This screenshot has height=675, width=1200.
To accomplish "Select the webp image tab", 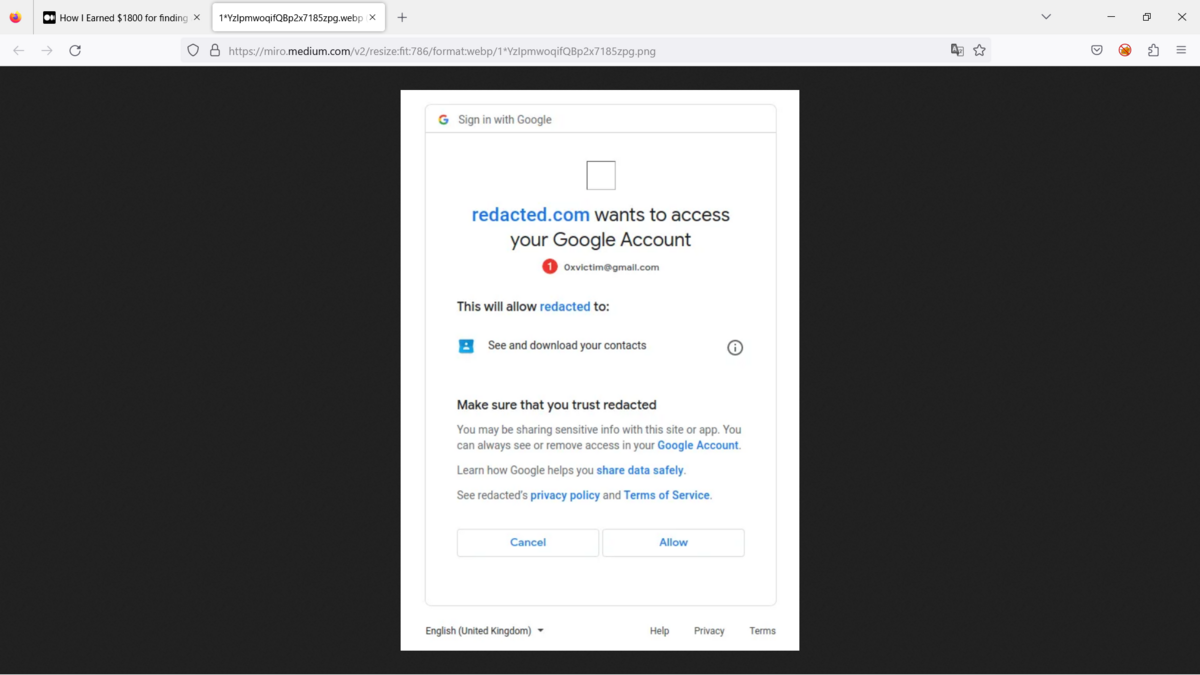I will (298, 17).
